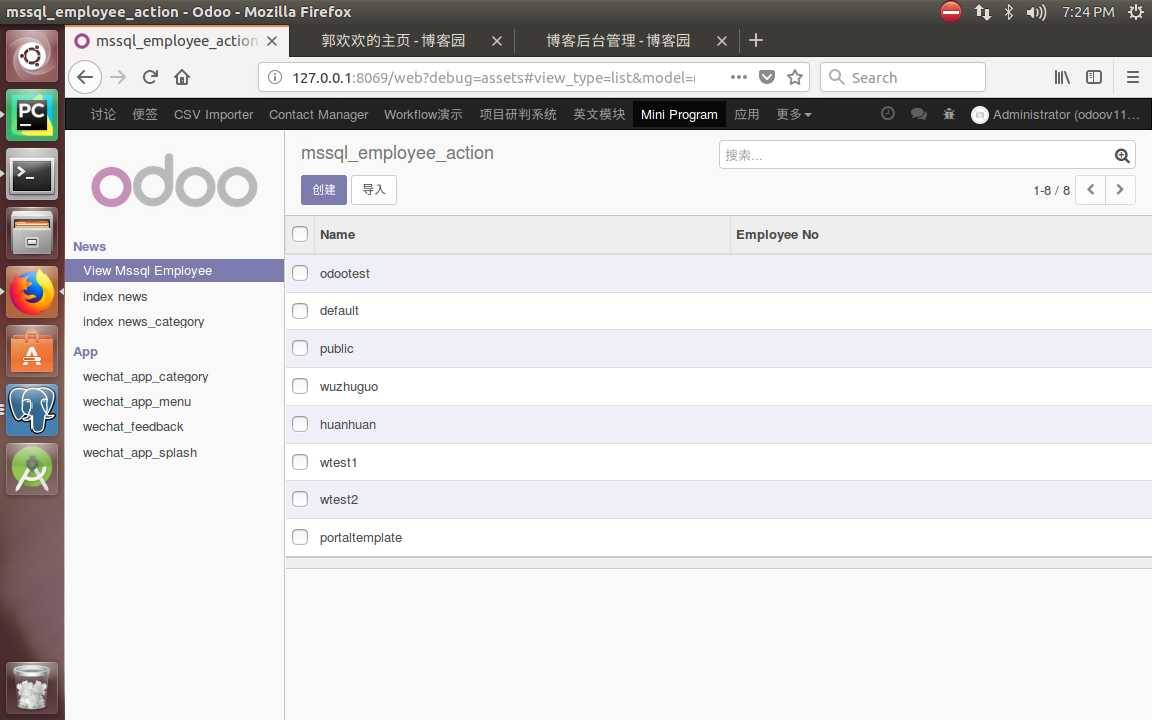Open page actions three-dots menu

point(738,77)
